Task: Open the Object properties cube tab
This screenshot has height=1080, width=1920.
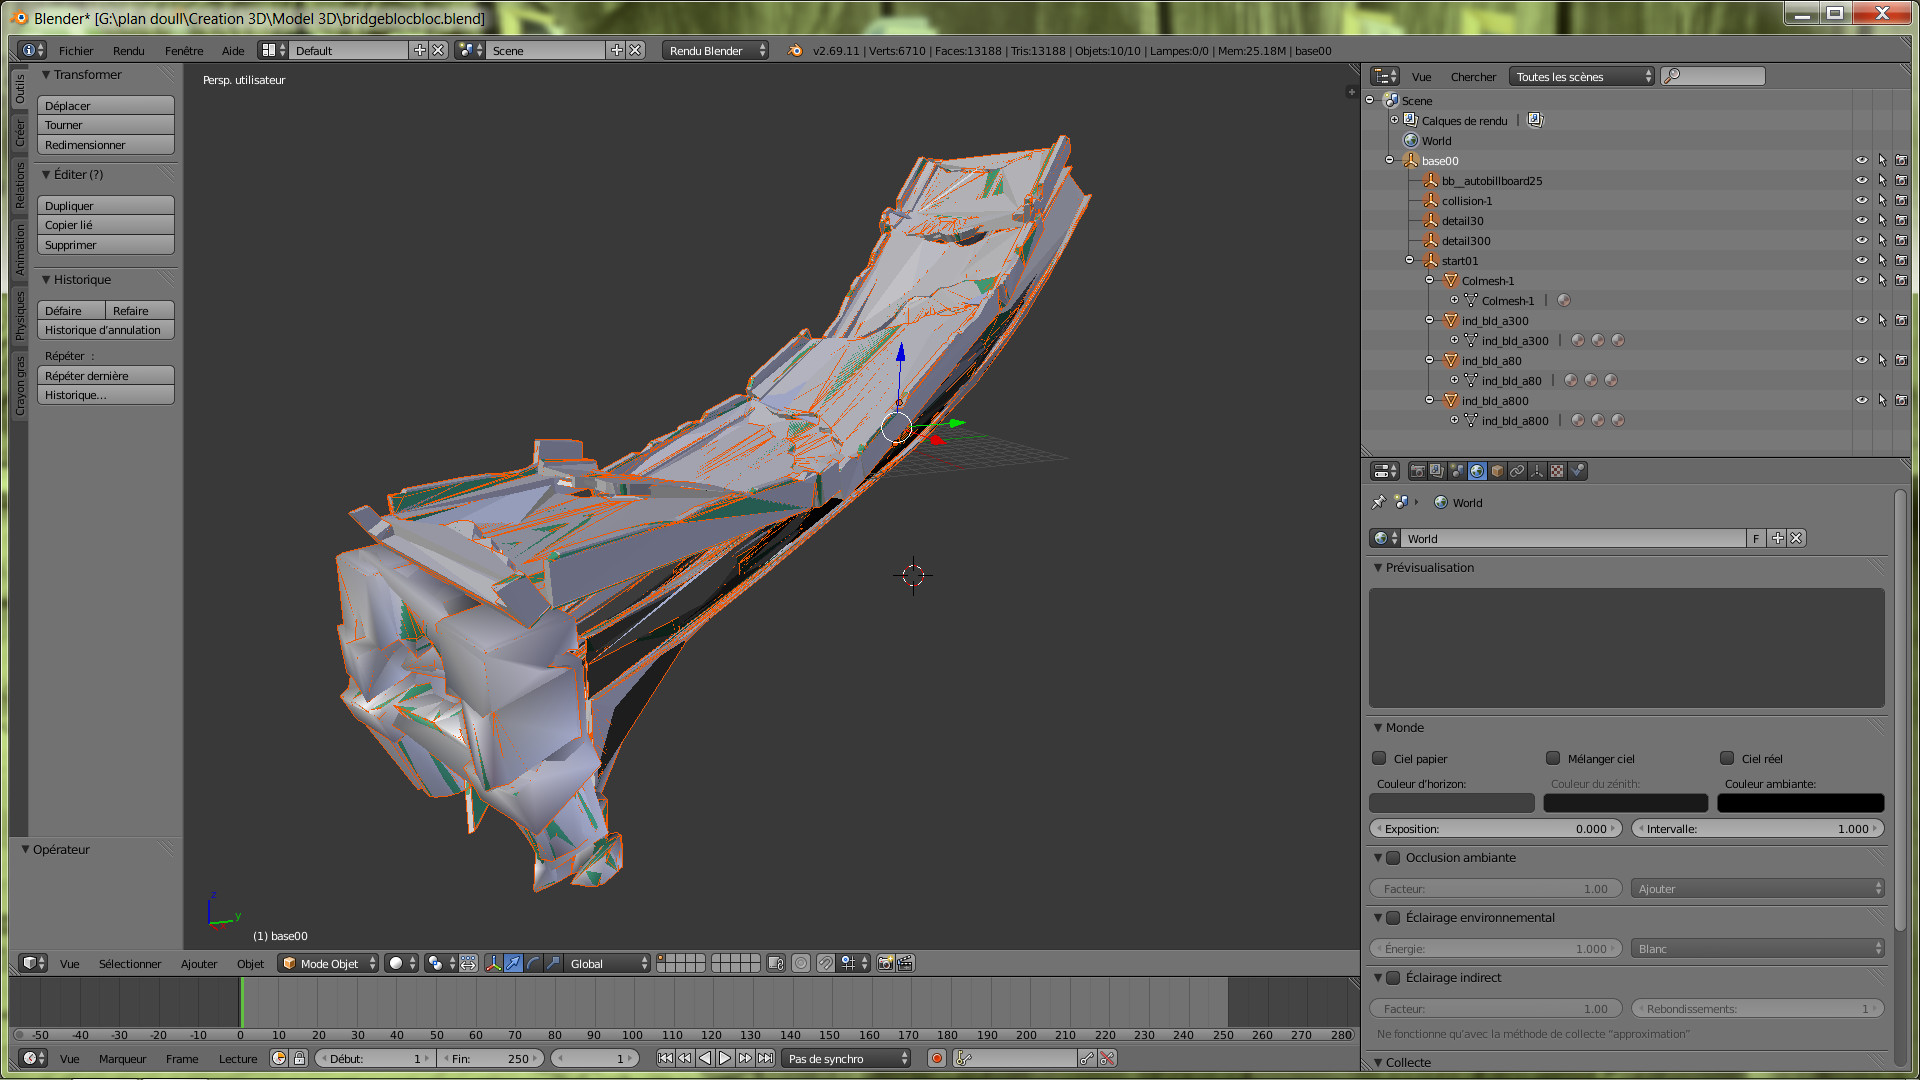Action: pos(1497,471)
